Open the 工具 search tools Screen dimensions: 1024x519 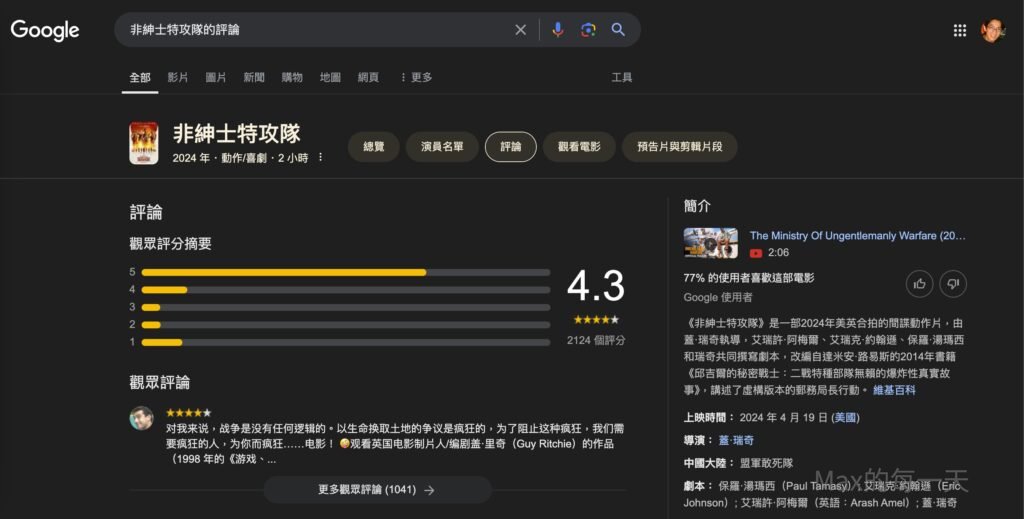point(622,77)
